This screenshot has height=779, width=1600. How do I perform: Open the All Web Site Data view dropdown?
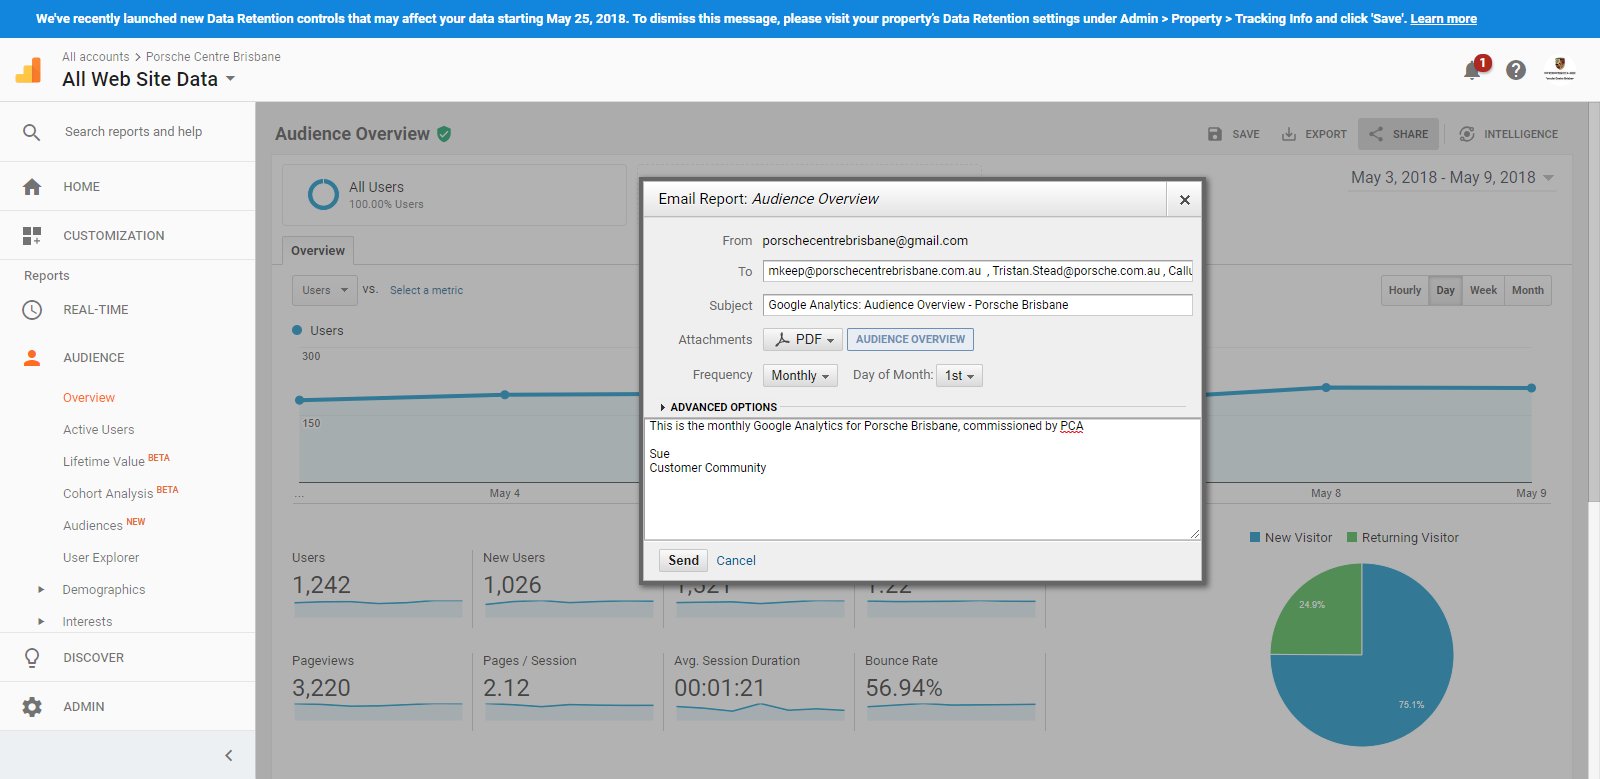coord(149,79)
